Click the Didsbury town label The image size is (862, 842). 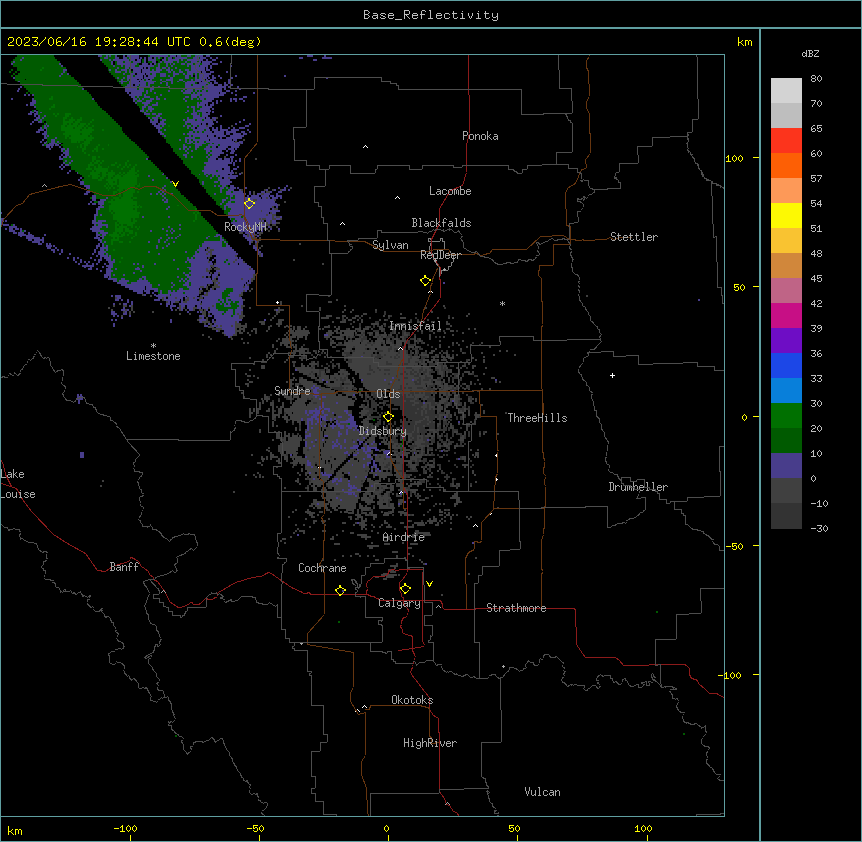pos(383,431)
